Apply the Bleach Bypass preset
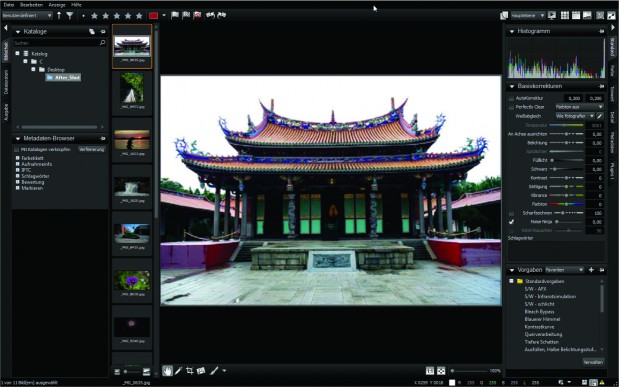 click(539, 312)
